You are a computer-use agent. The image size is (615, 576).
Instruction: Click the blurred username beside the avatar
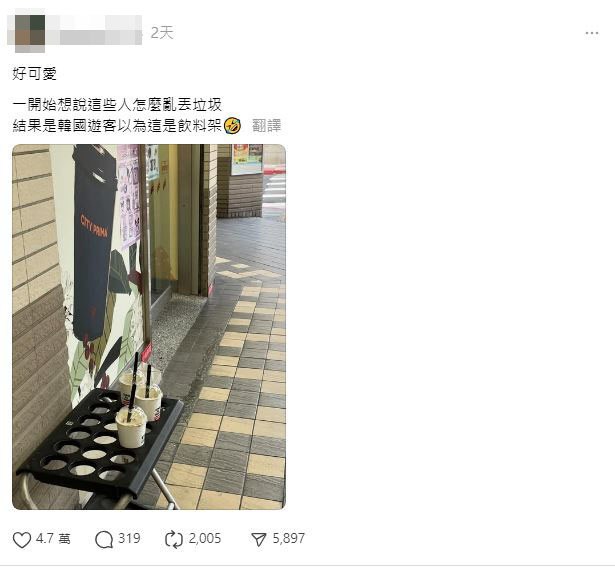click(x=94, y=33)
